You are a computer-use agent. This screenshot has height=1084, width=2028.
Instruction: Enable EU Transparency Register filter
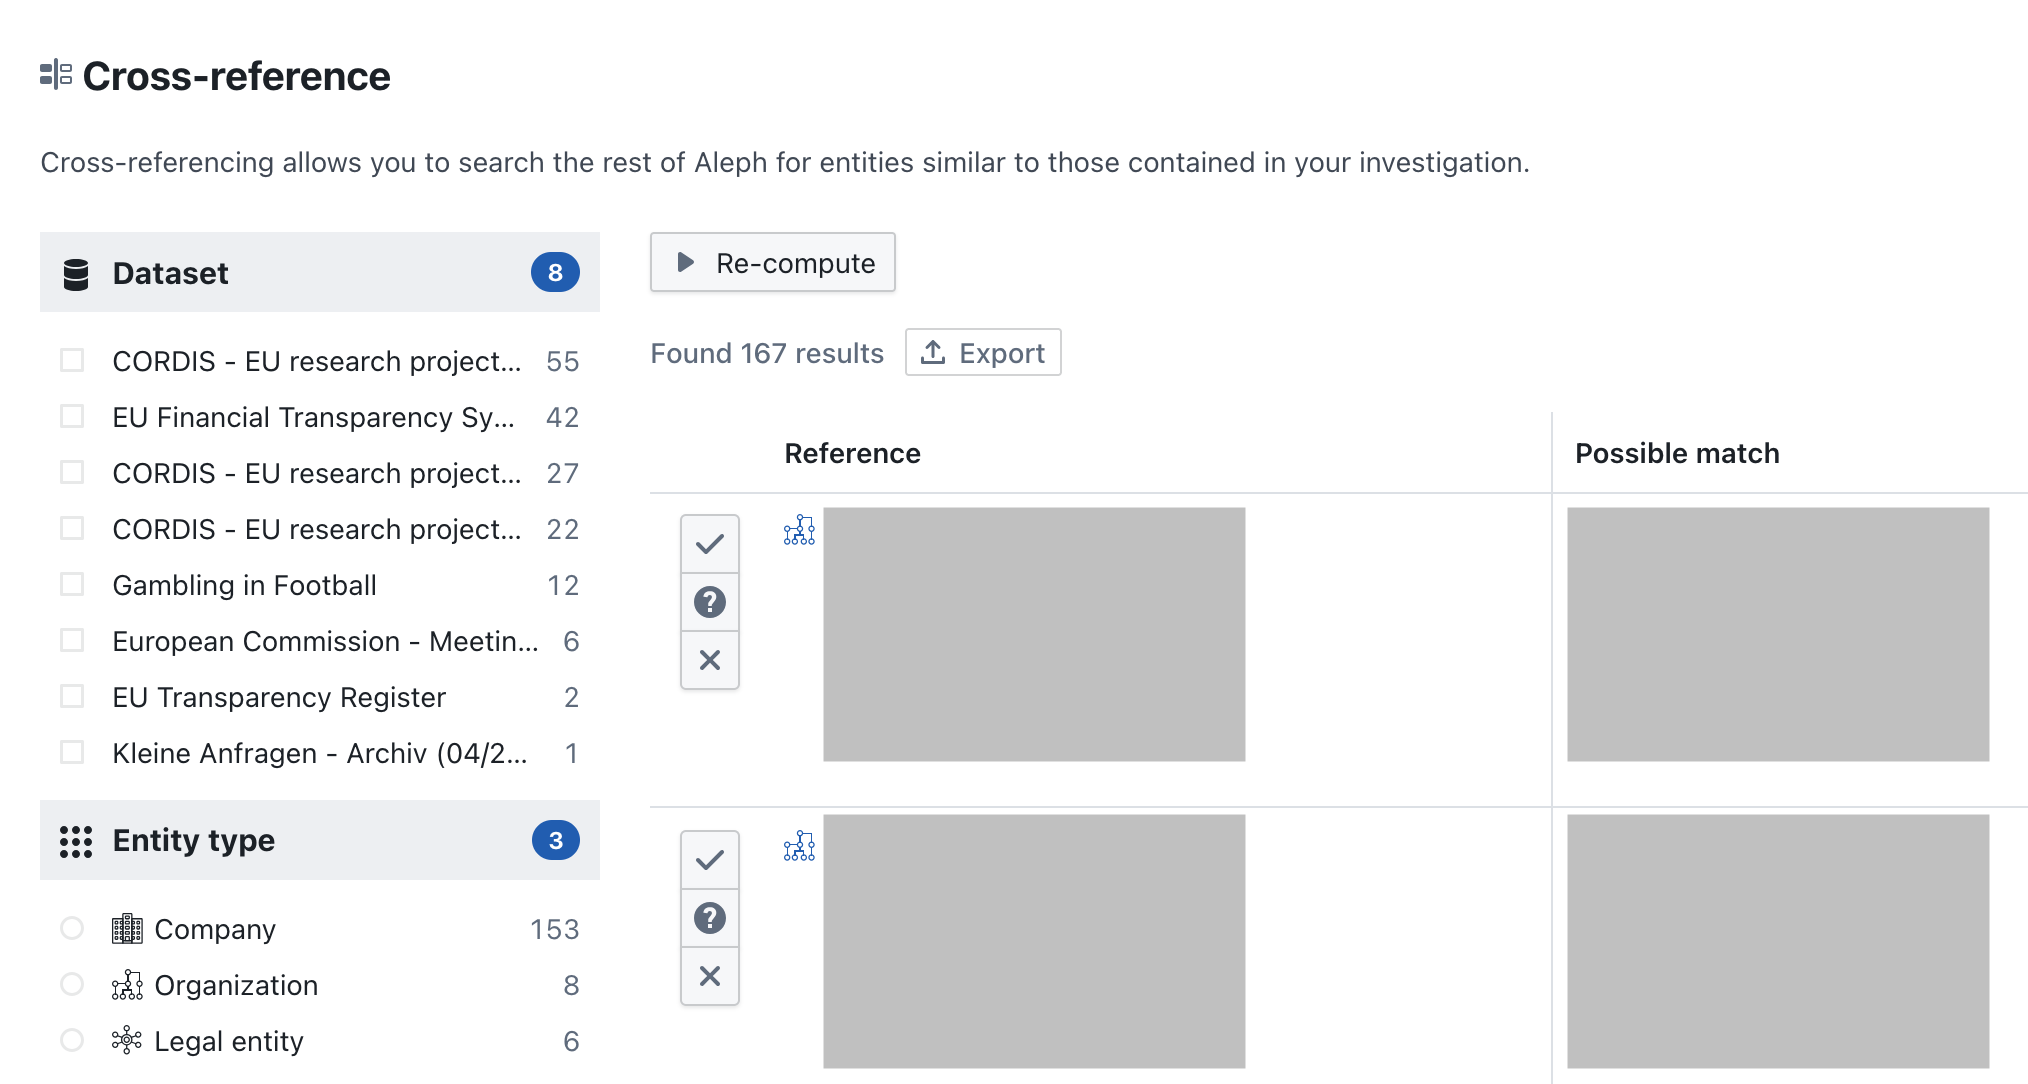click(x=72, y=696)
